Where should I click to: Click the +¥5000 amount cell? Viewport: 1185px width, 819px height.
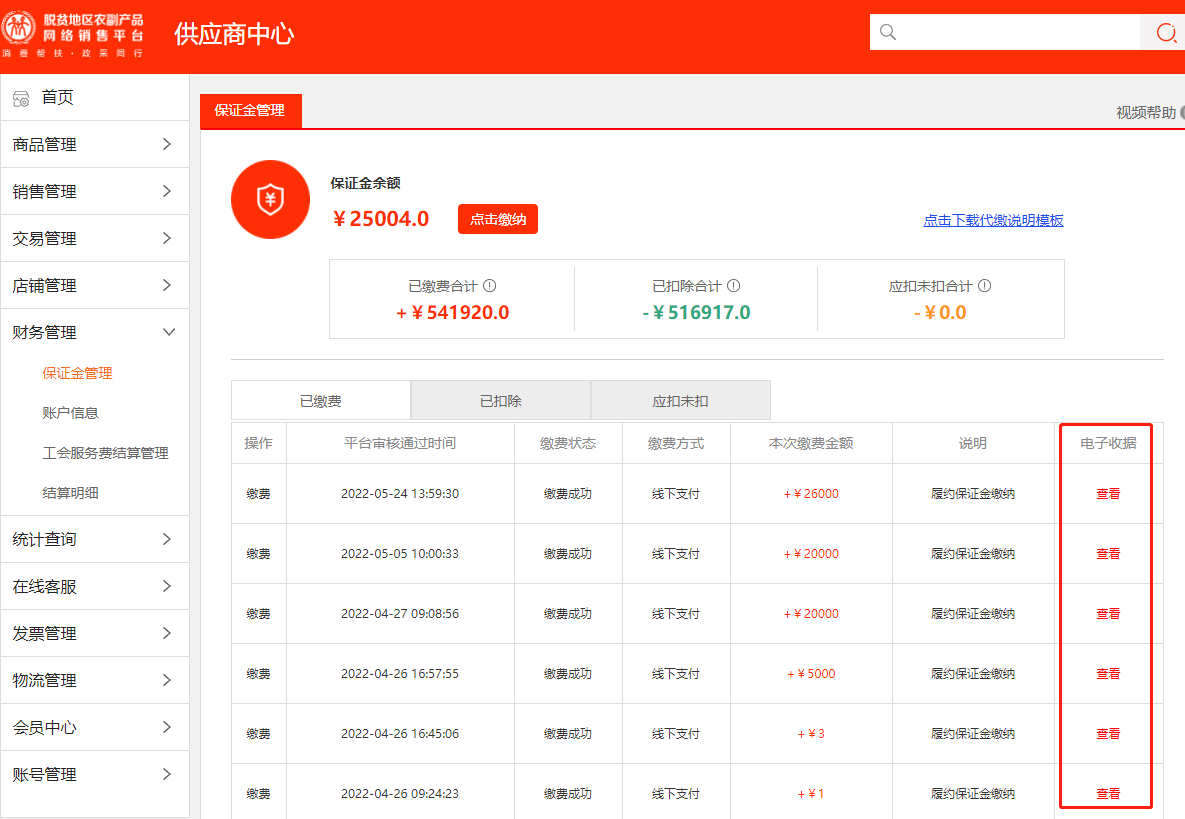coord(811,673)
